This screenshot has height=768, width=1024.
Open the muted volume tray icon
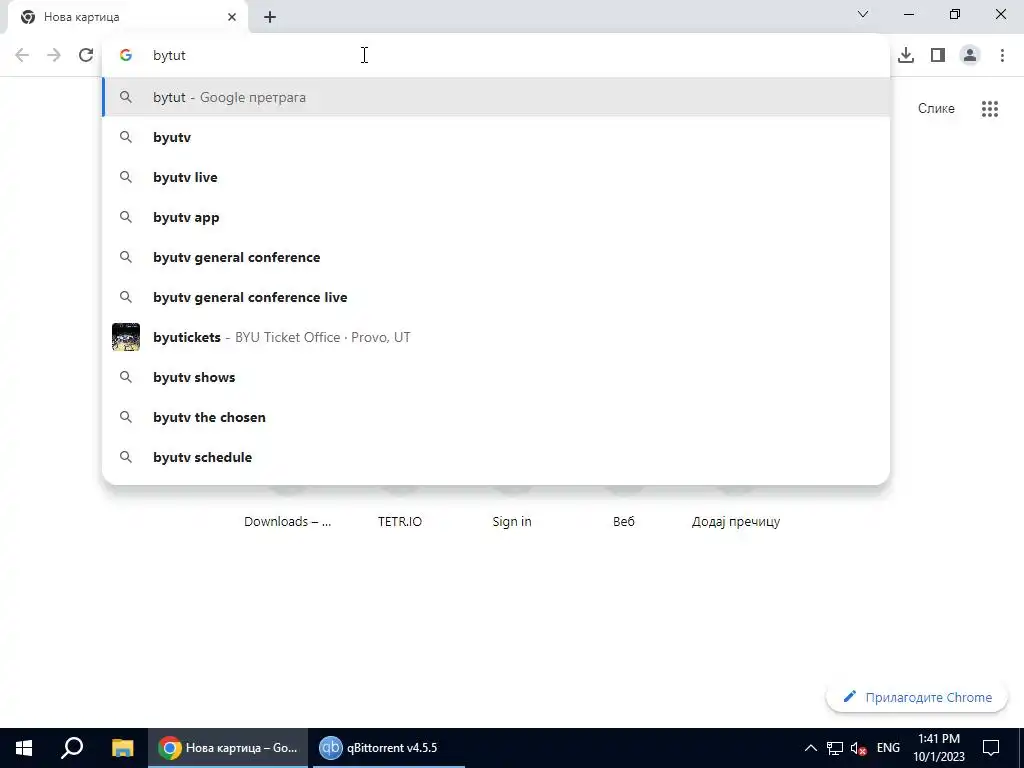click(x=859, y=748)
